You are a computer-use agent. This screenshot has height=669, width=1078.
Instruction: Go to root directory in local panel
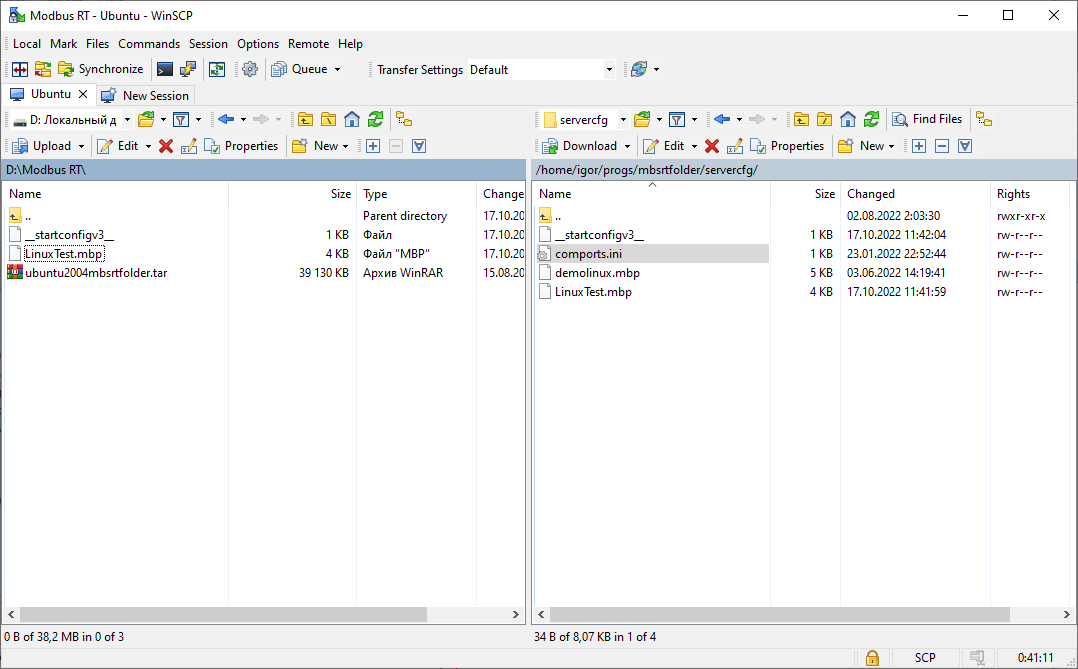[x=329, y=120]
